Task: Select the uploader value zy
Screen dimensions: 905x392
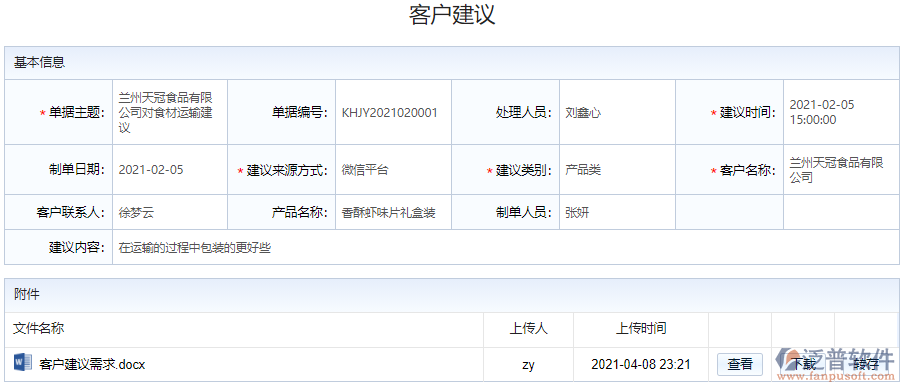Action: (x=528, y=365)
